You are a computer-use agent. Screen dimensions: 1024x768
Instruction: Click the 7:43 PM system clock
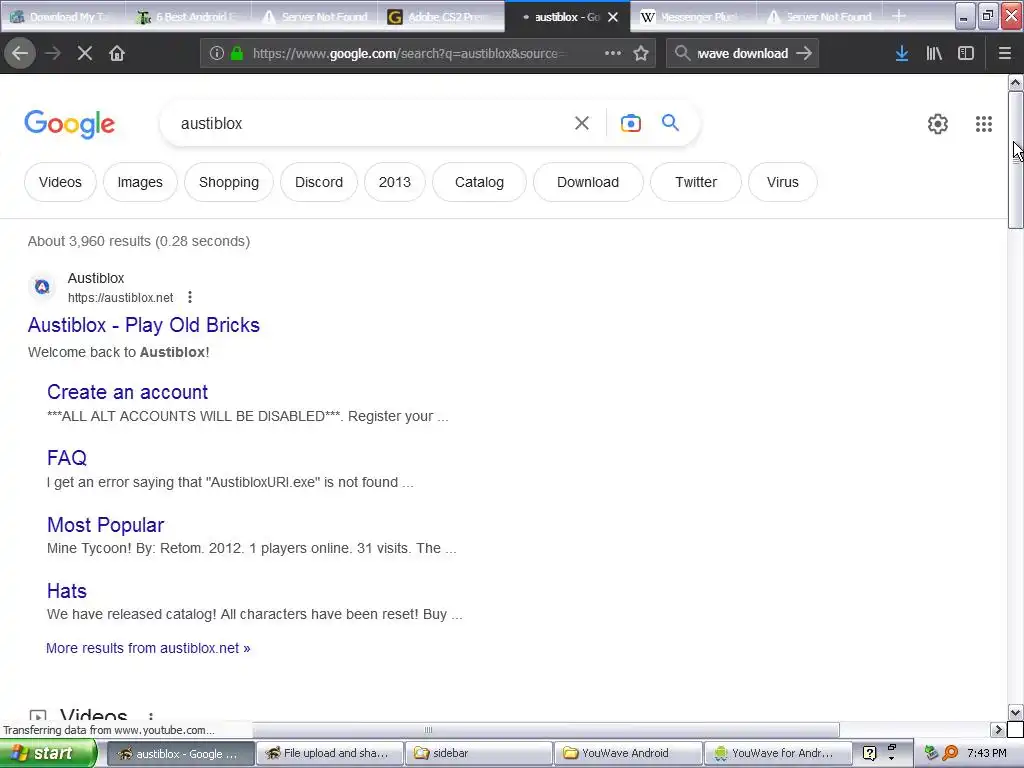tap(987, 753)
